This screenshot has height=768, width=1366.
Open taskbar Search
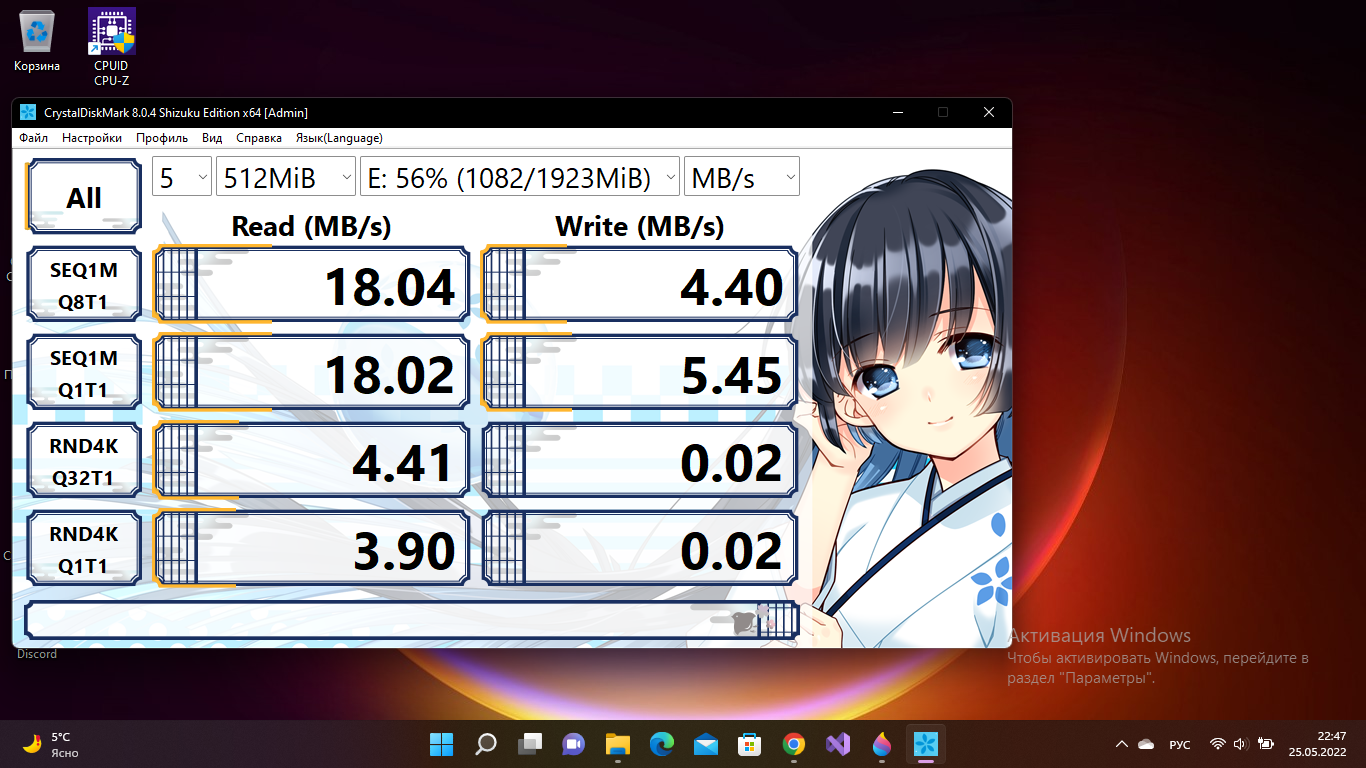(x=486, y=744)
